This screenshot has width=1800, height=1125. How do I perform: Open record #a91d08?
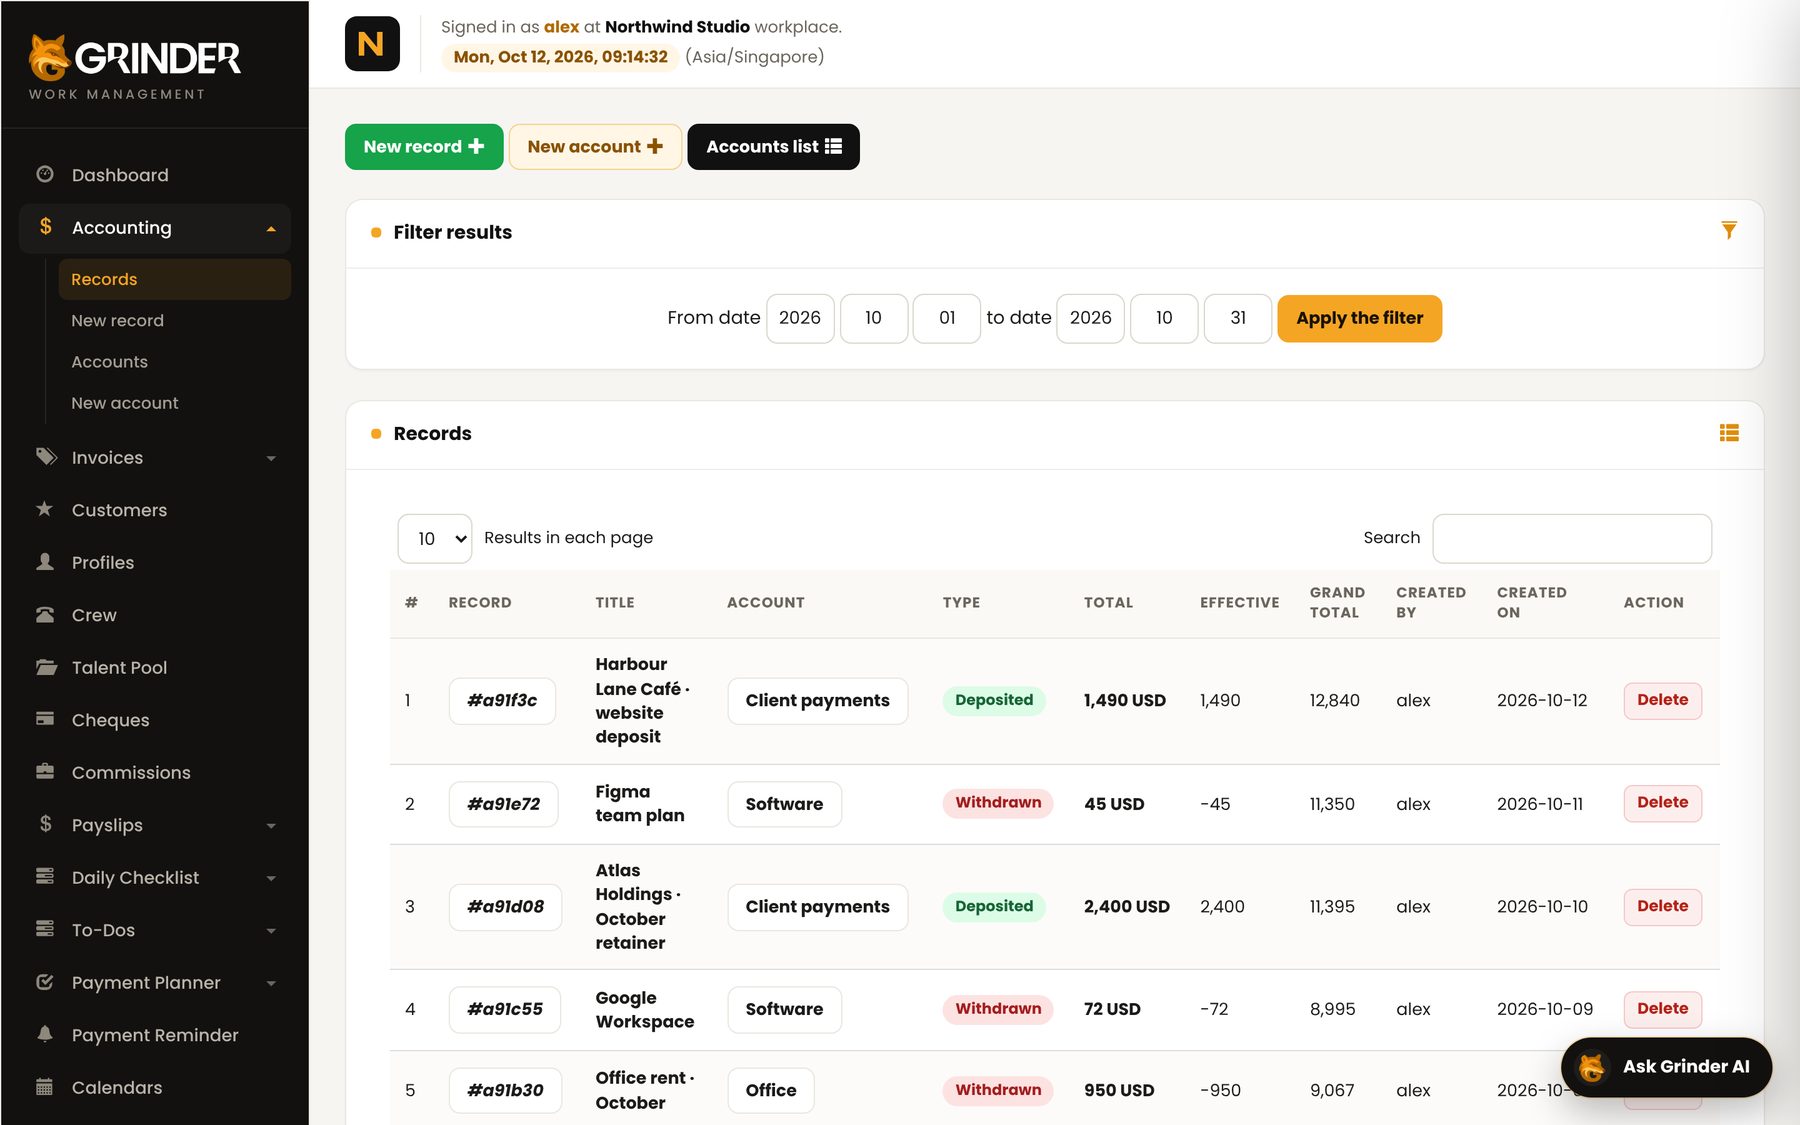(x=505, y=907)
